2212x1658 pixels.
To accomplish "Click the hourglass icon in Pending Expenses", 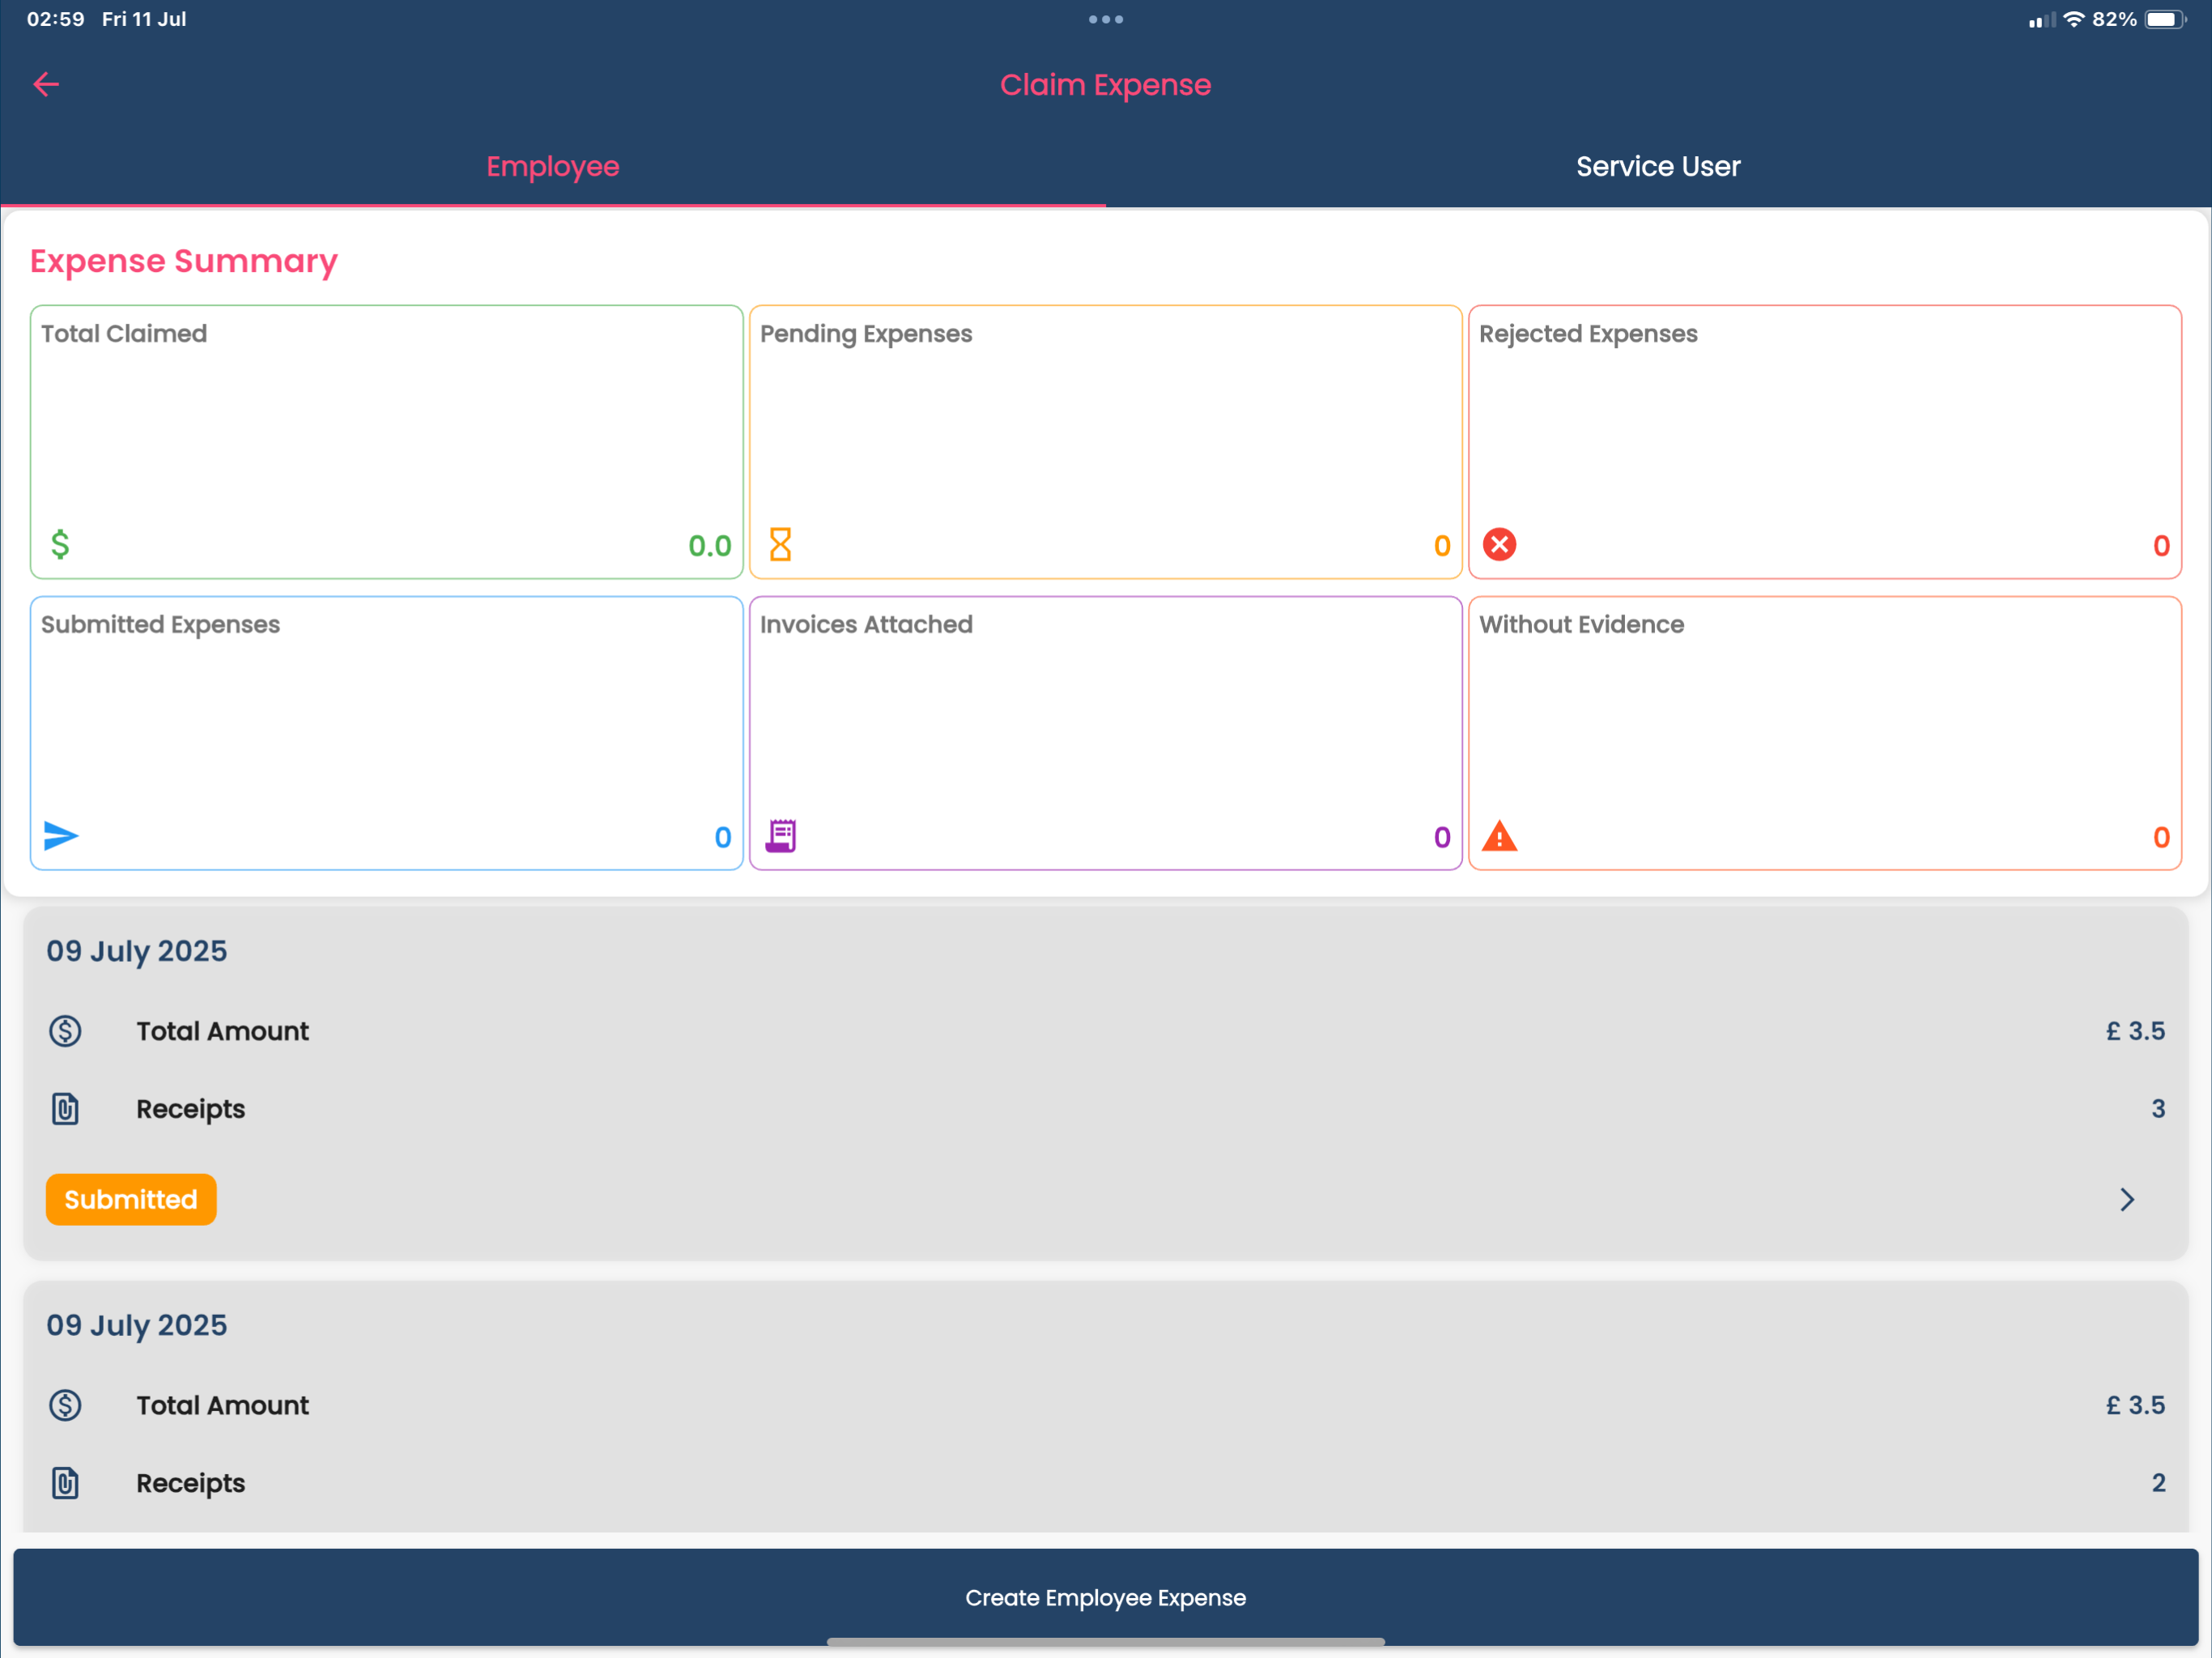I will point(780,544).
